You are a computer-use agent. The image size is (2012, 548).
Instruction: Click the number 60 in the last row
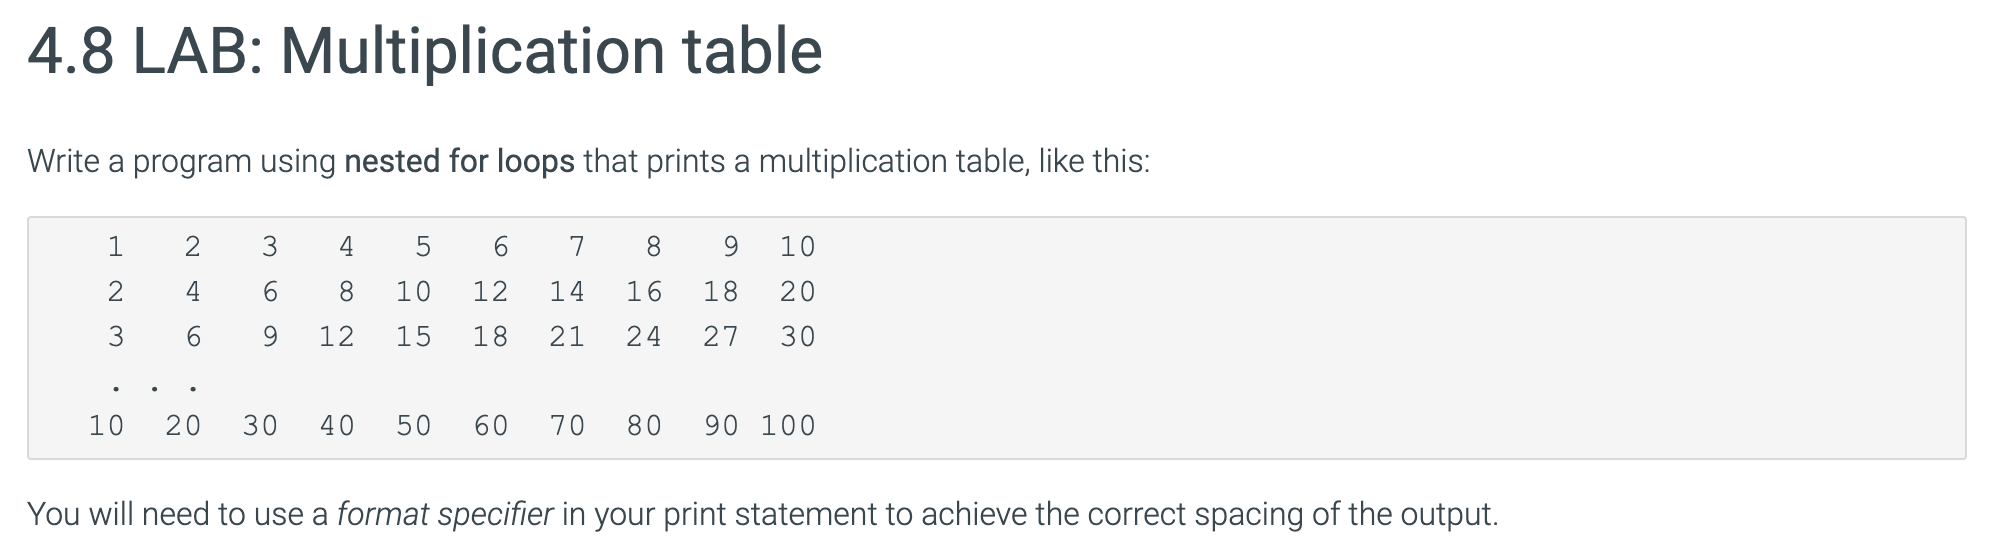[490, 426]
